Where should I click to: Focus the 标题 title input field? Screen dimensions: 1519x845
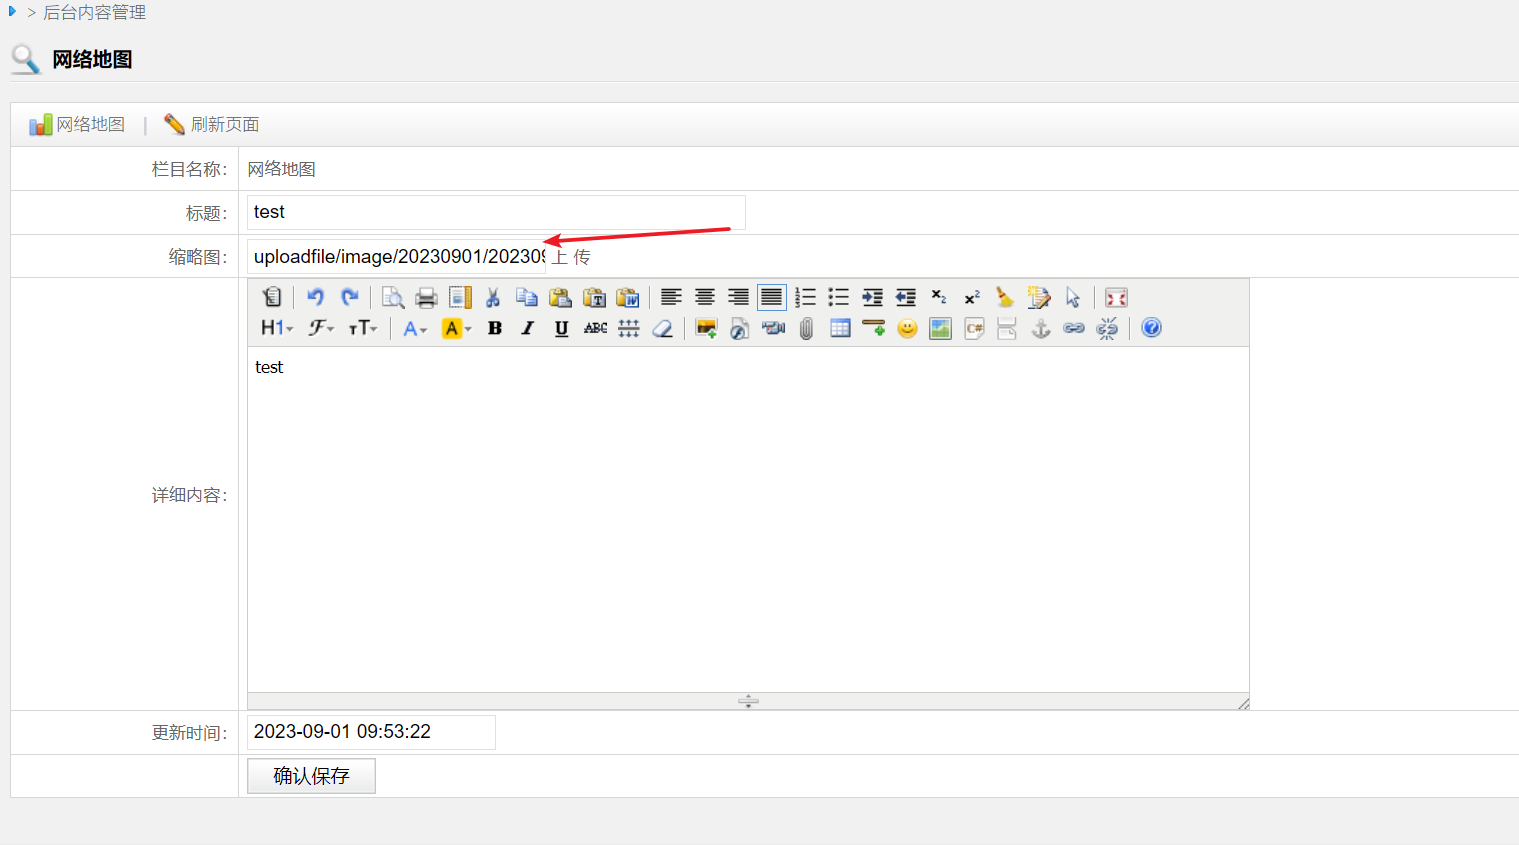point(496,212)
